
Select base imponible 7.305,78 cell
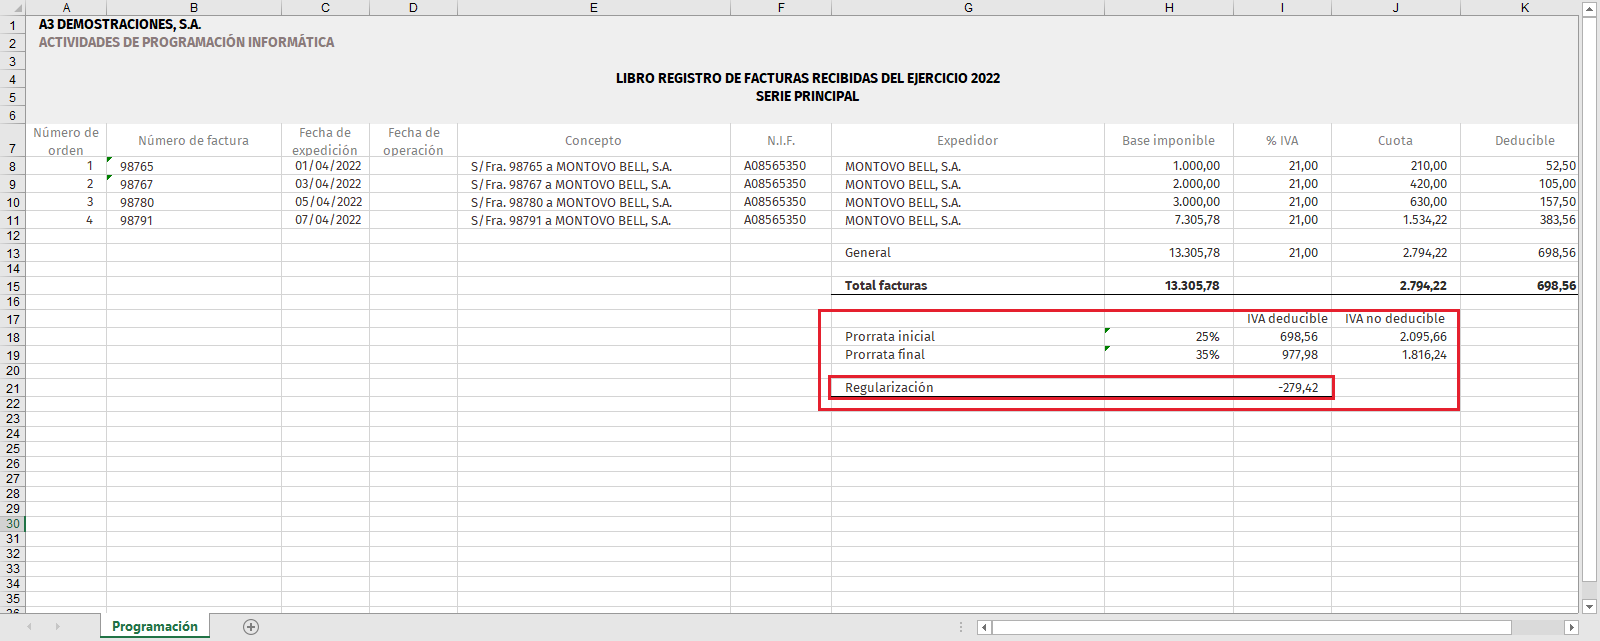point(1169,220)
